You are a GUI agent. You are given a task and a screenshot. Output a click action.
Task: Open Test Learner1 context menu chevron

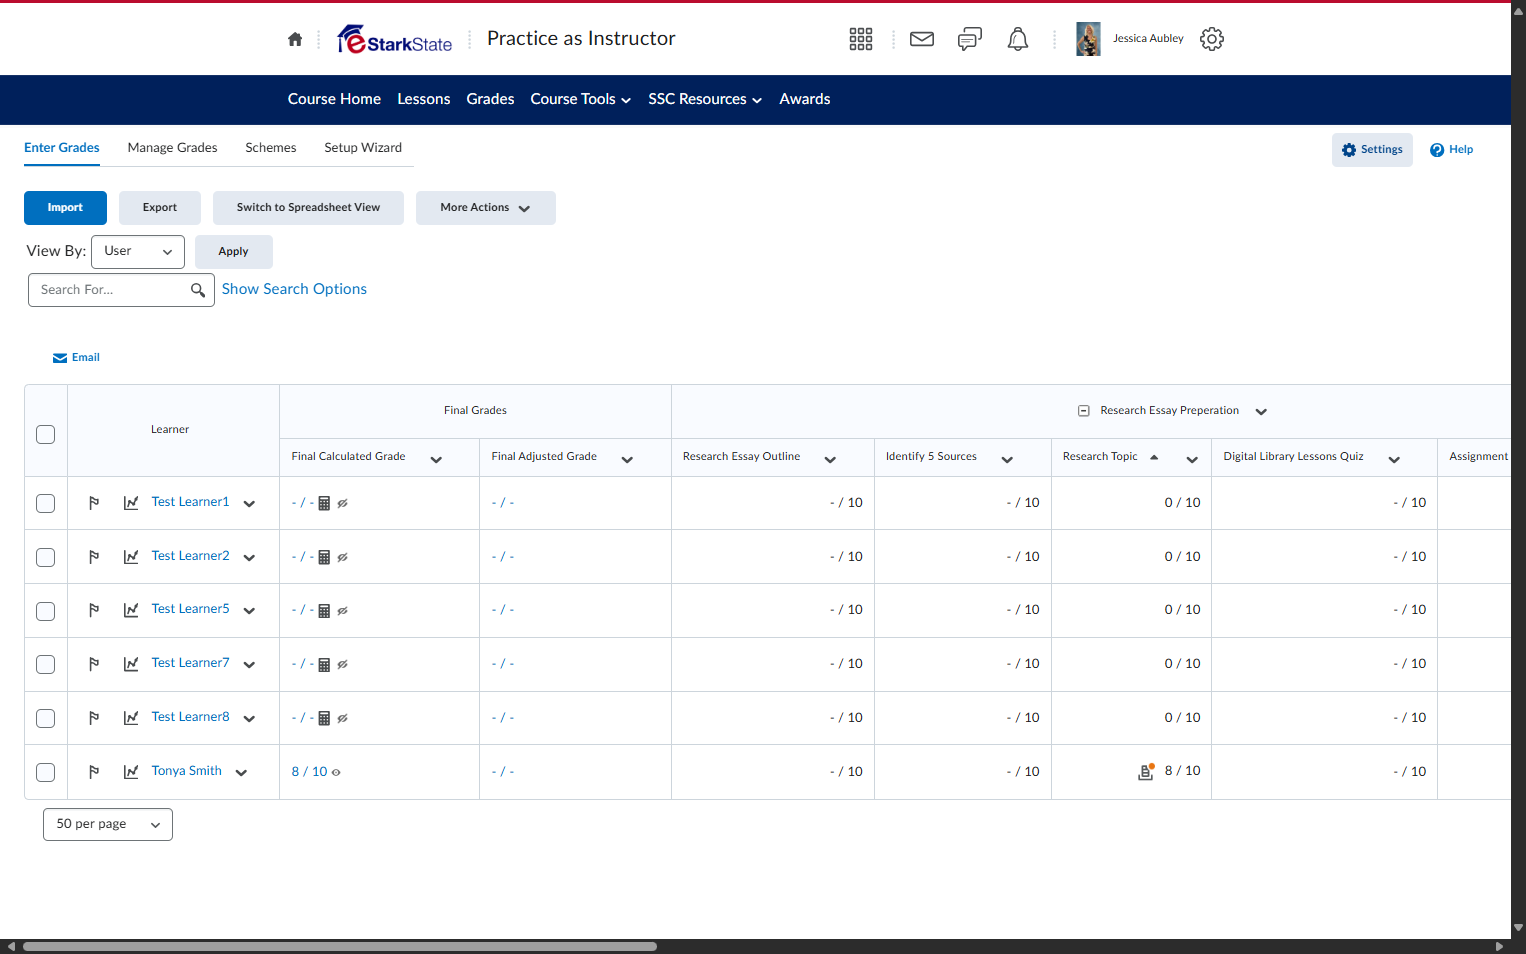(249, 503)
